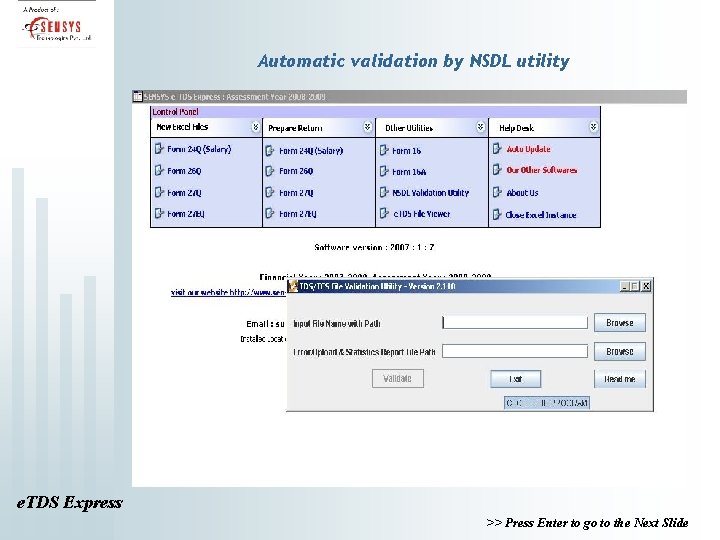720x540 pixels.
Task: Minimize the File Validation Utility window
Action: [624, 287]
